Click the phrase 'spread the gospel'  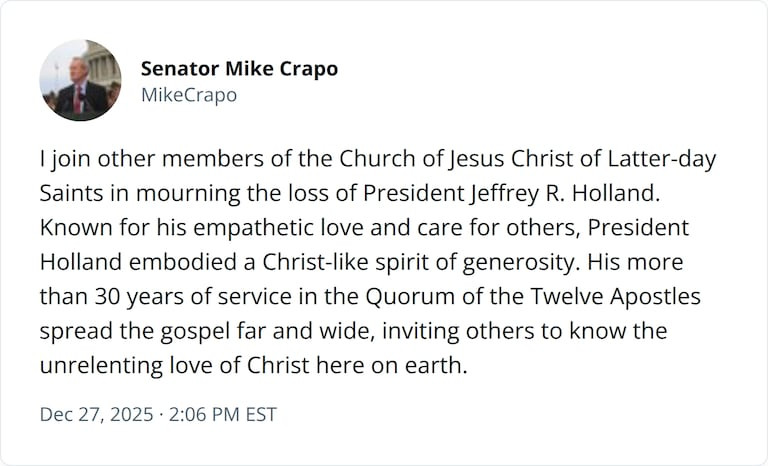point(125,331)
